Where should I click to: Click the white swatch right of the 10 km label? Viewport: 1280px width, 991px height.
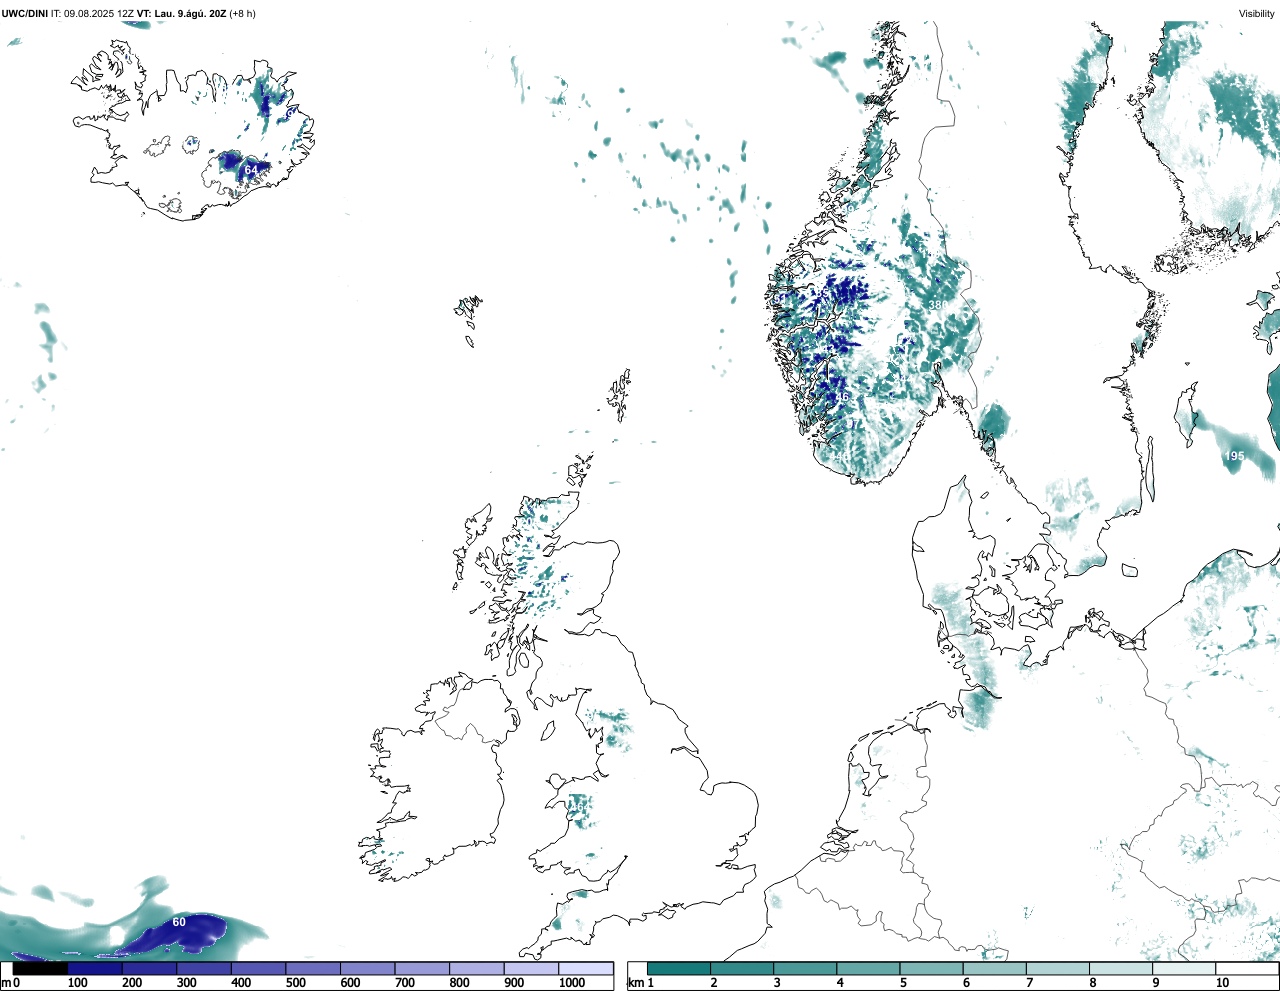[1246, 968]
